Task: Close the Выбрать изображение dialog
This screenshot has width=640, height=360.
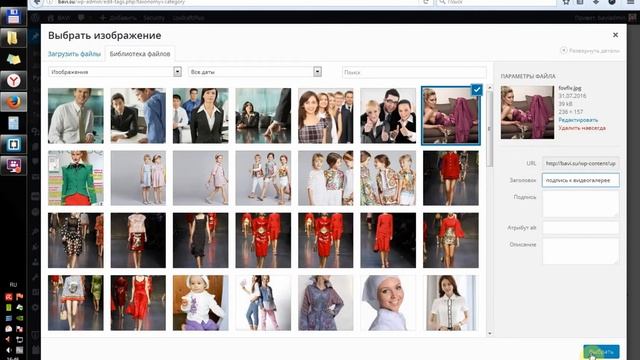Action: [615, 35]
